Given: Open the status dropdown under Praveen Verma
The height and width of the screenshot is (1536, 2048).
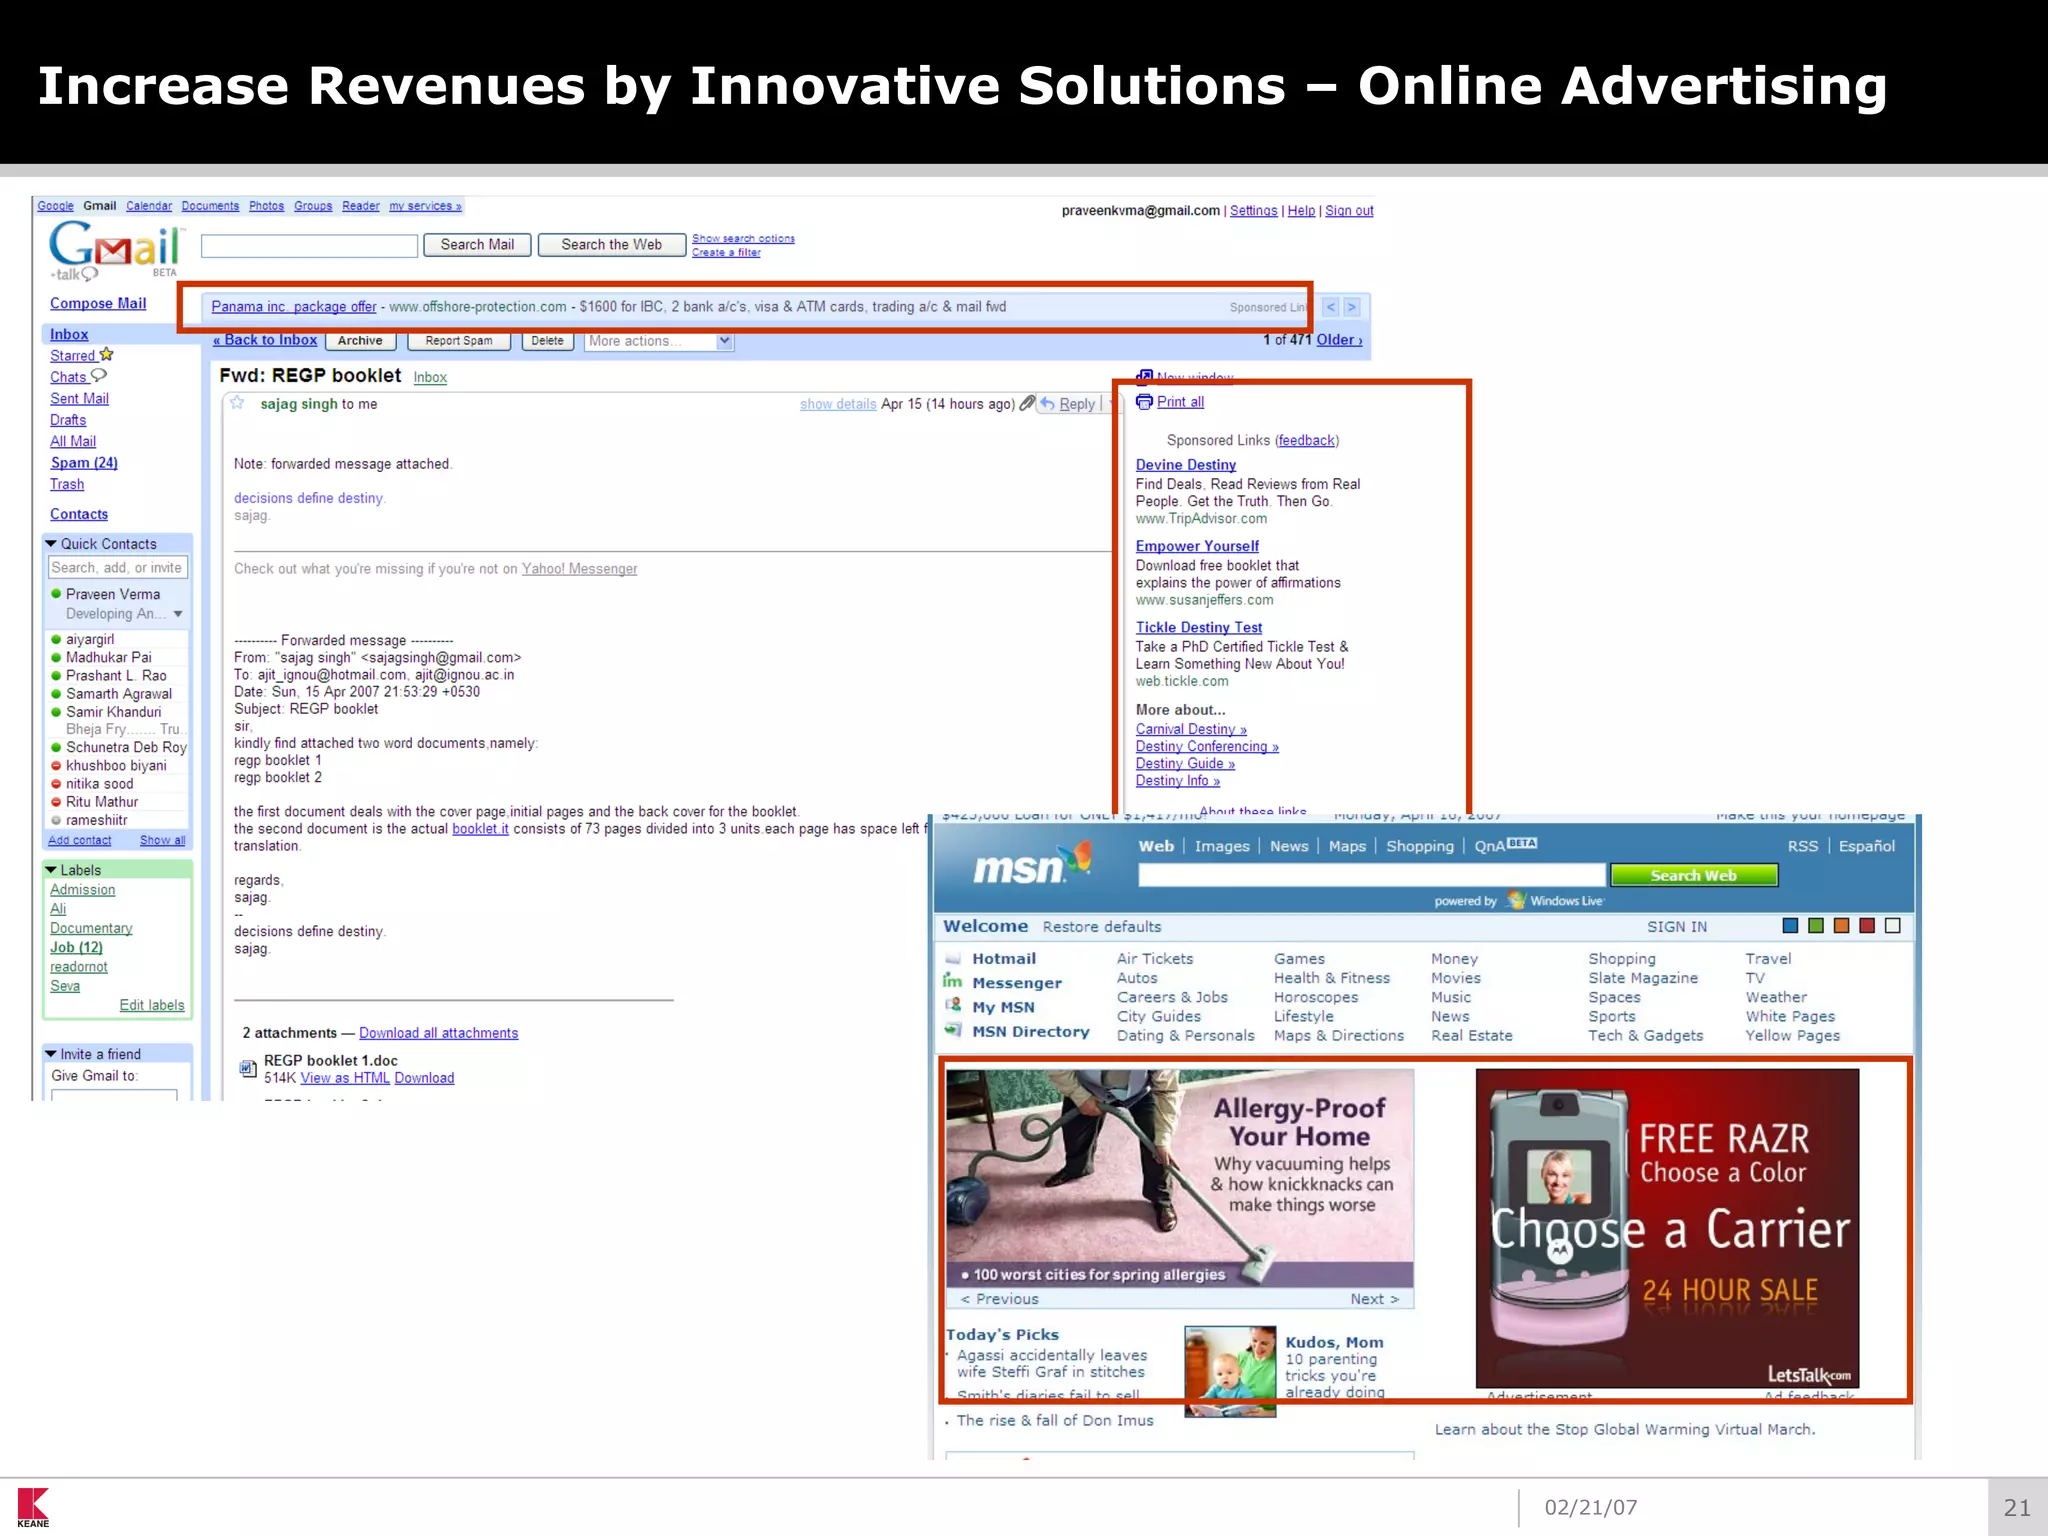Looking at the screenshot, I should (x=178, y=614).
